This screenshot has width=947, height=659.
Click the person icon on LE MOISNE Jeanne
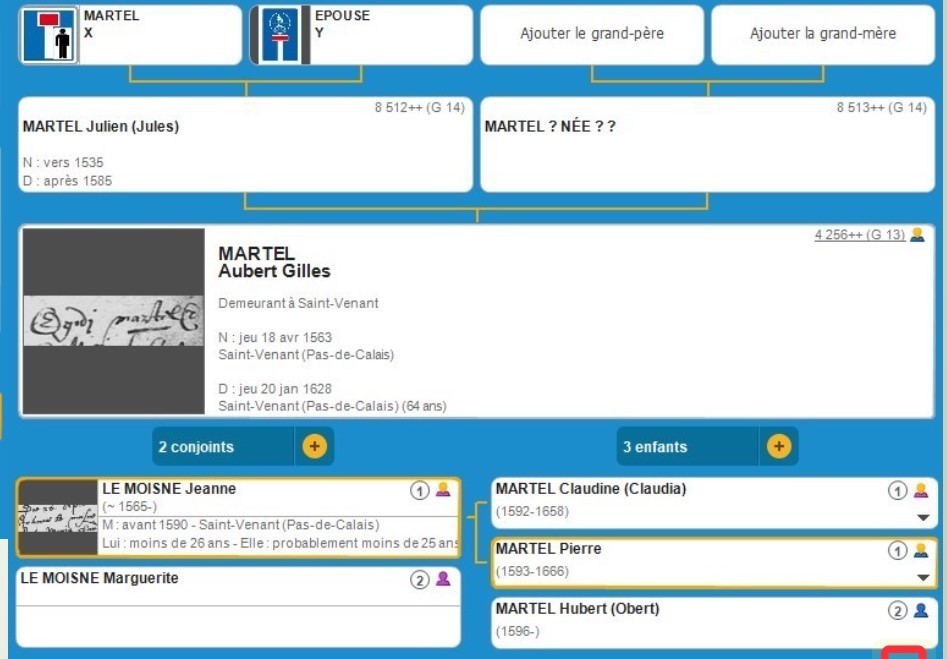443,490
